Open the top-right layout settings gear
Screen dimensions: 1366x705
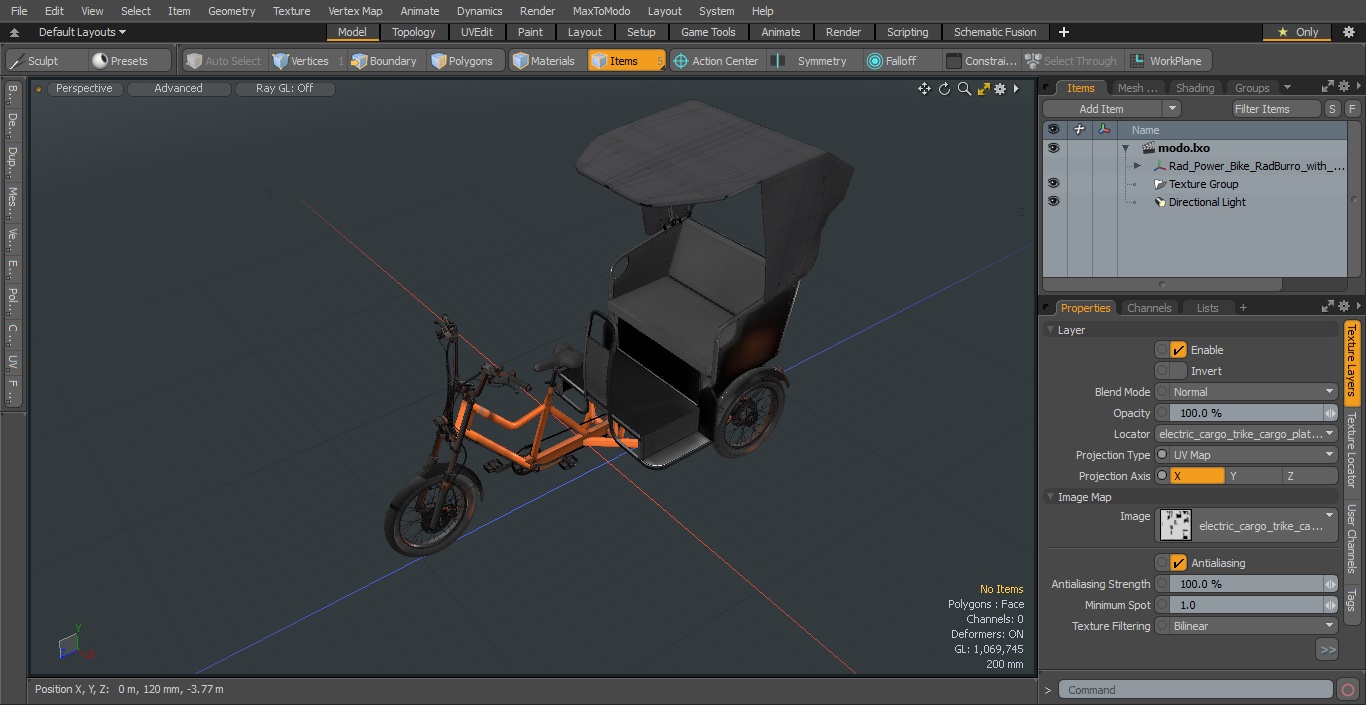[x=1348, y=32]
